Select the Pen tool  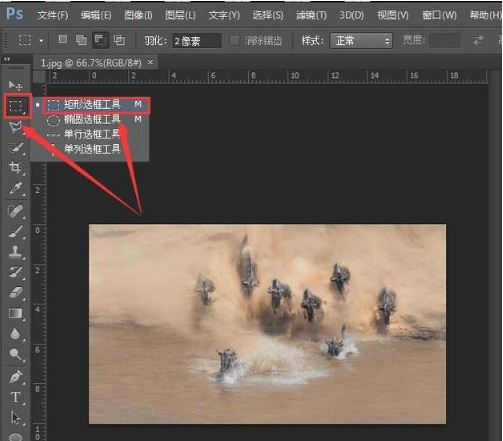coord(15,377)
